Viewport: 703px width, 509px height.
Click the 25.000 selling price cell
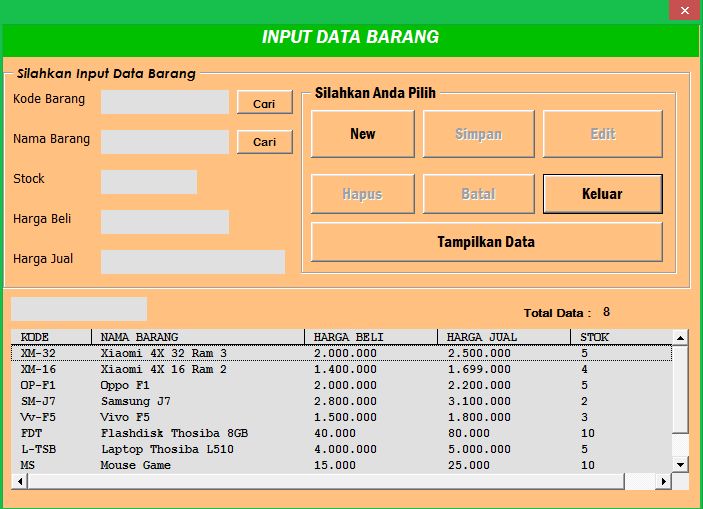[x=469, y=465]
